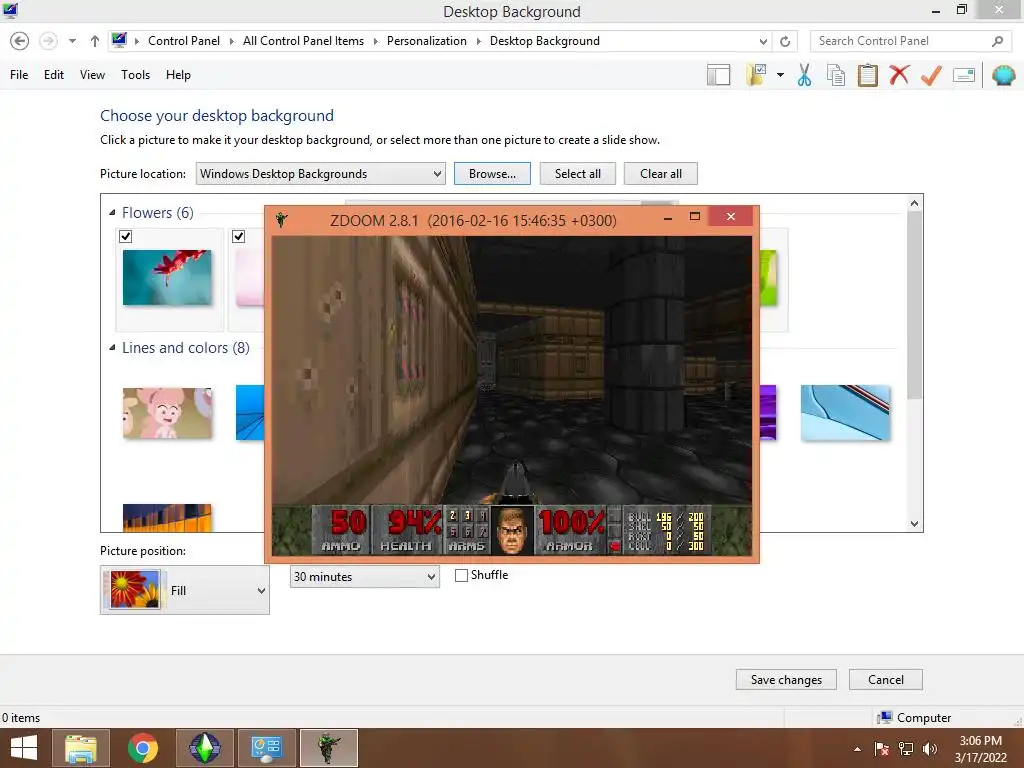This screenshot has height=768, width=1024.
Task: Open the Picture position Fill dropdown
Action: coord(185,590)
